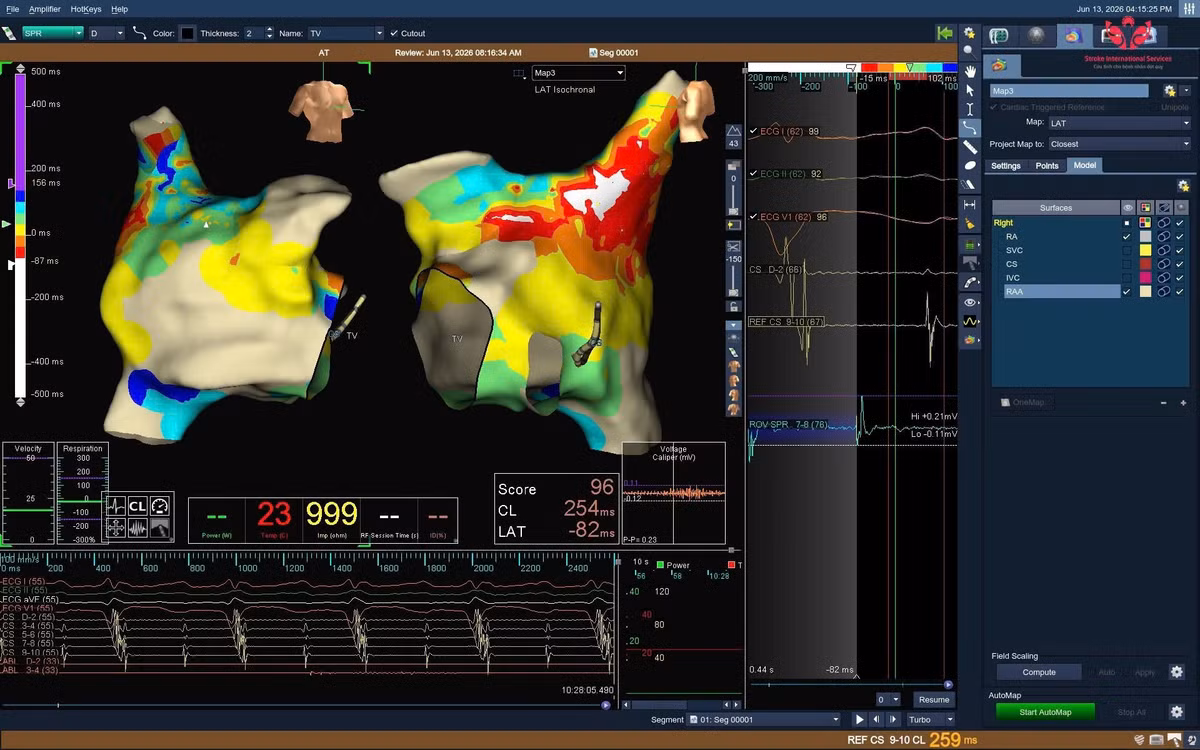Select the magnifier zoom tool

tap(969, 51)
